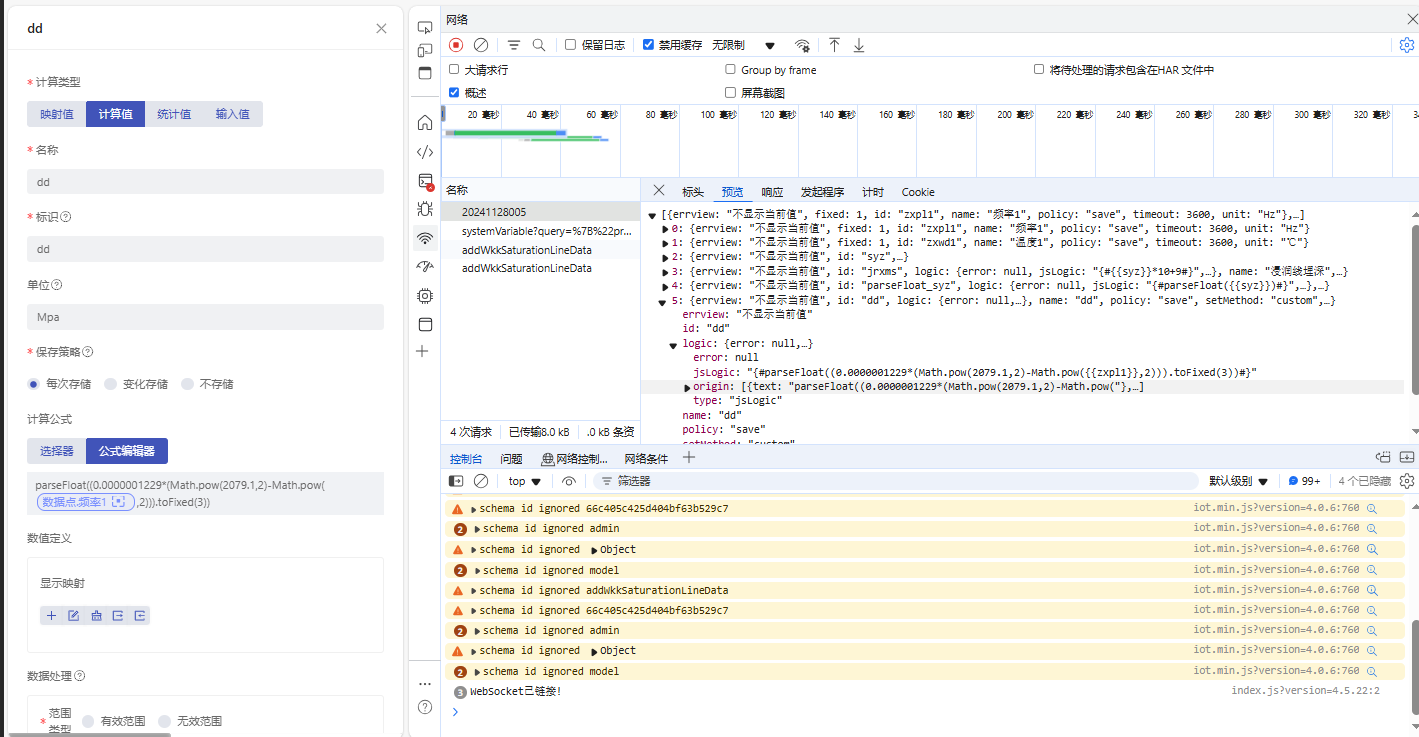The width and height of the screenshot is (1419, 737).
Task: Open Console tool icon in activity bar
Action: (x=425, y=181)
